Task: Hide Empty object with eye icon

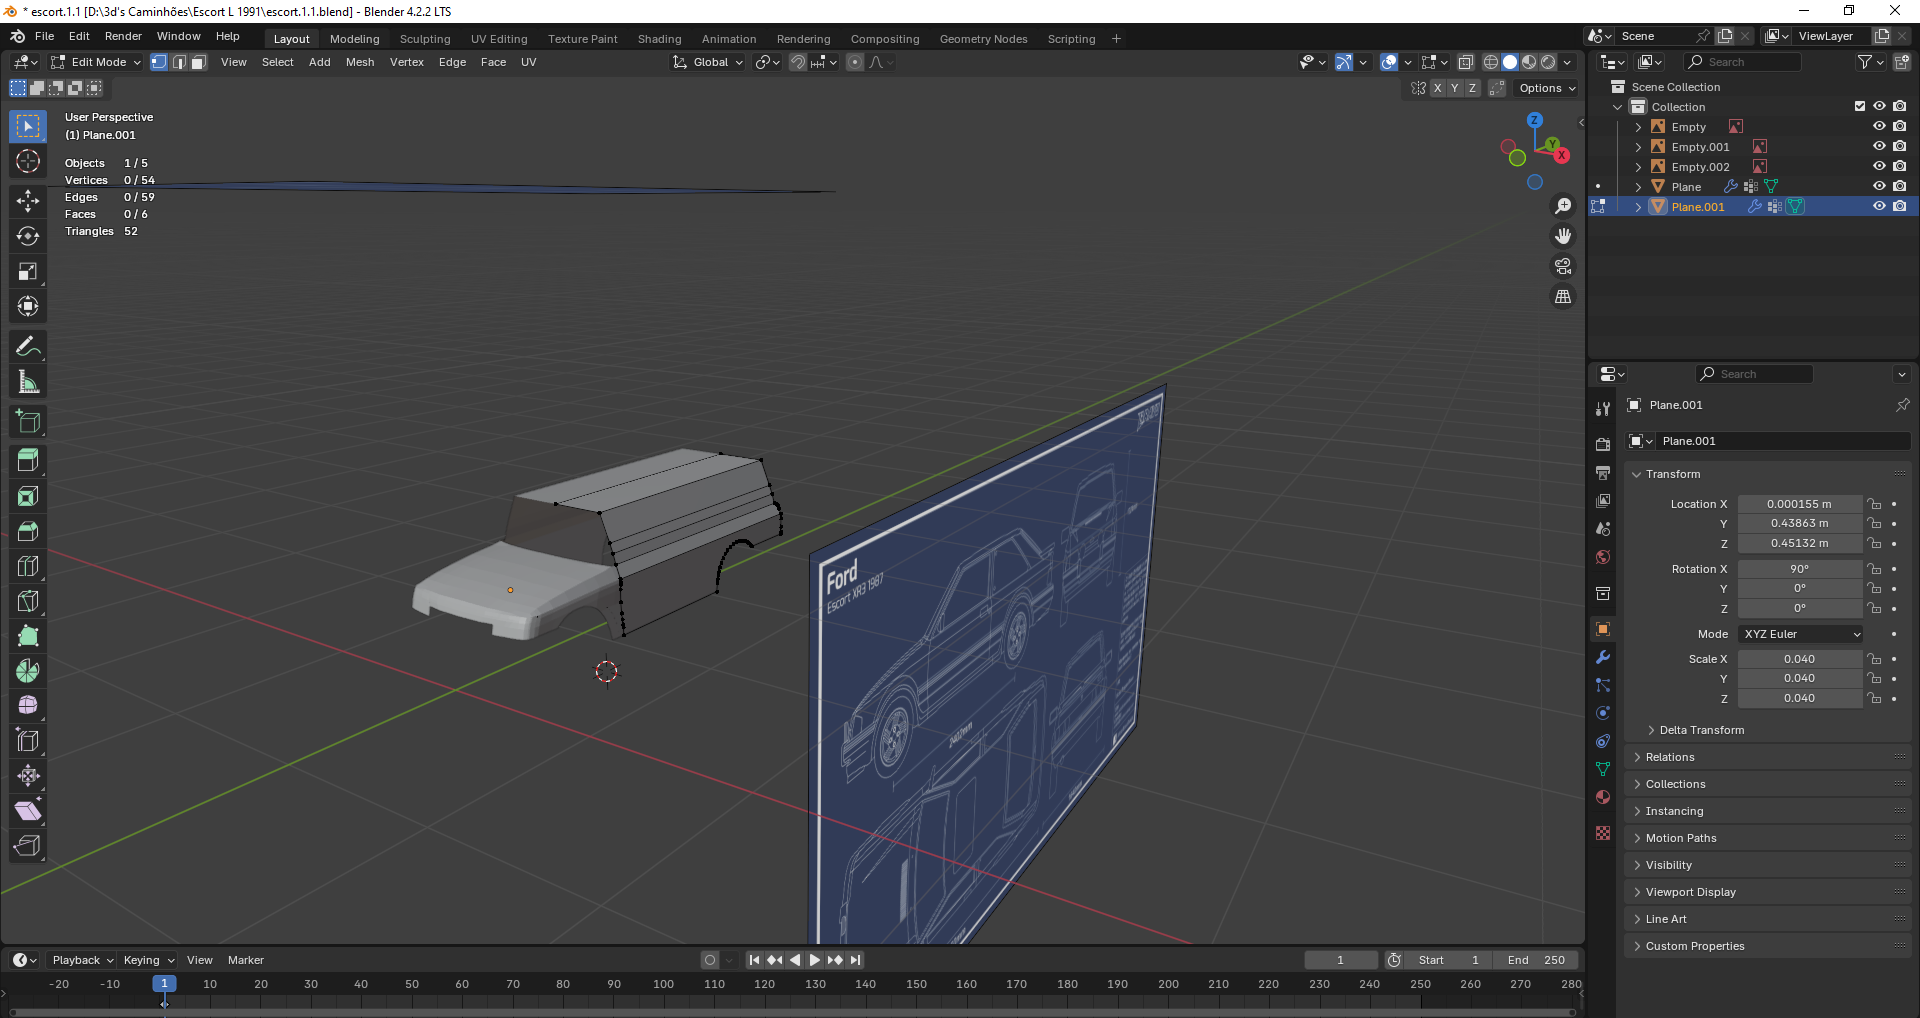Action: coord(1879,127)
